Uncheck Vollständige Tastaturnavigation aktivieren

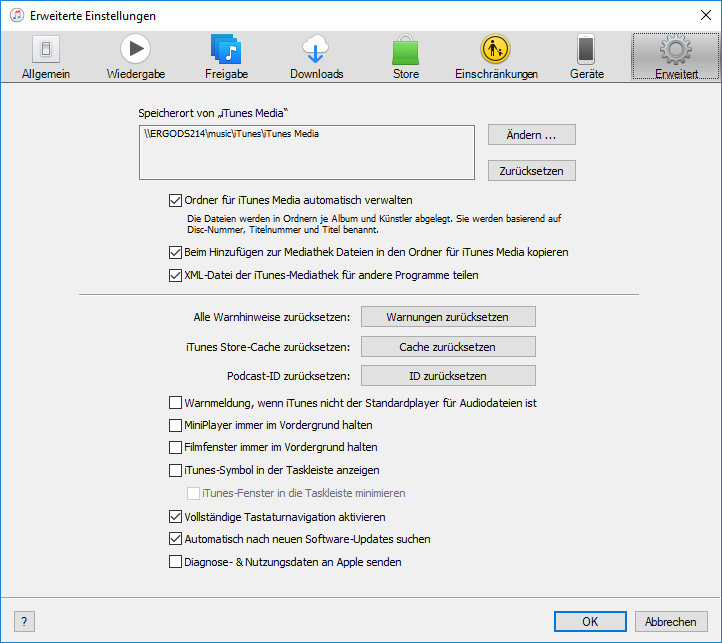coord(175,517)
